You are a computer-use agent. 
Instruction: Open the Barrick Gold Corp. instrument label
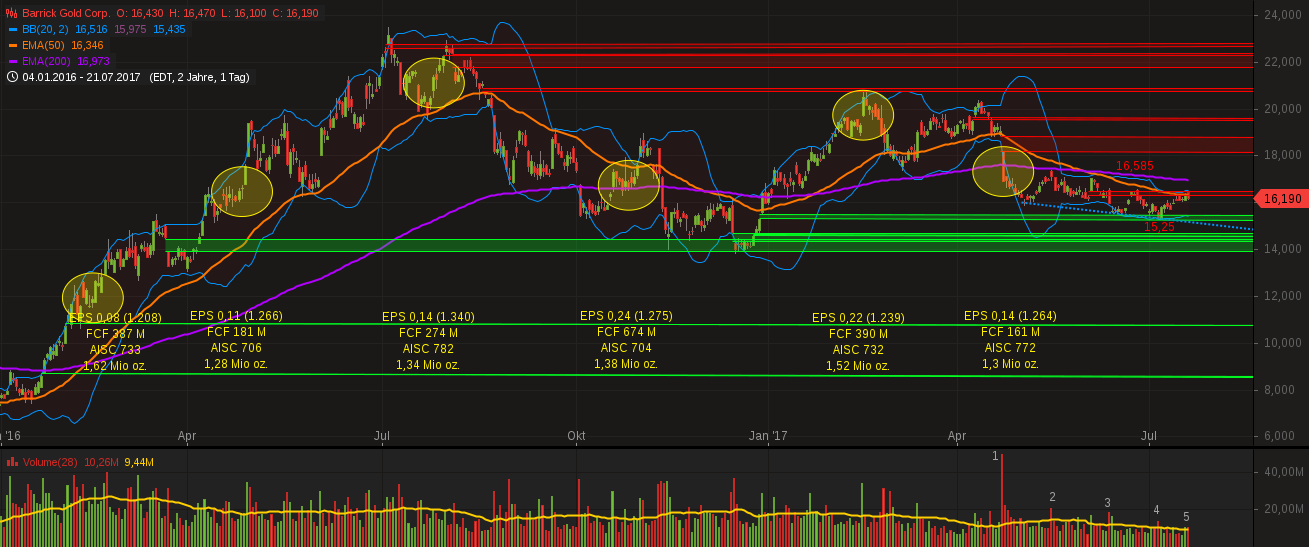pyautogui.click(x=64, y=13)
